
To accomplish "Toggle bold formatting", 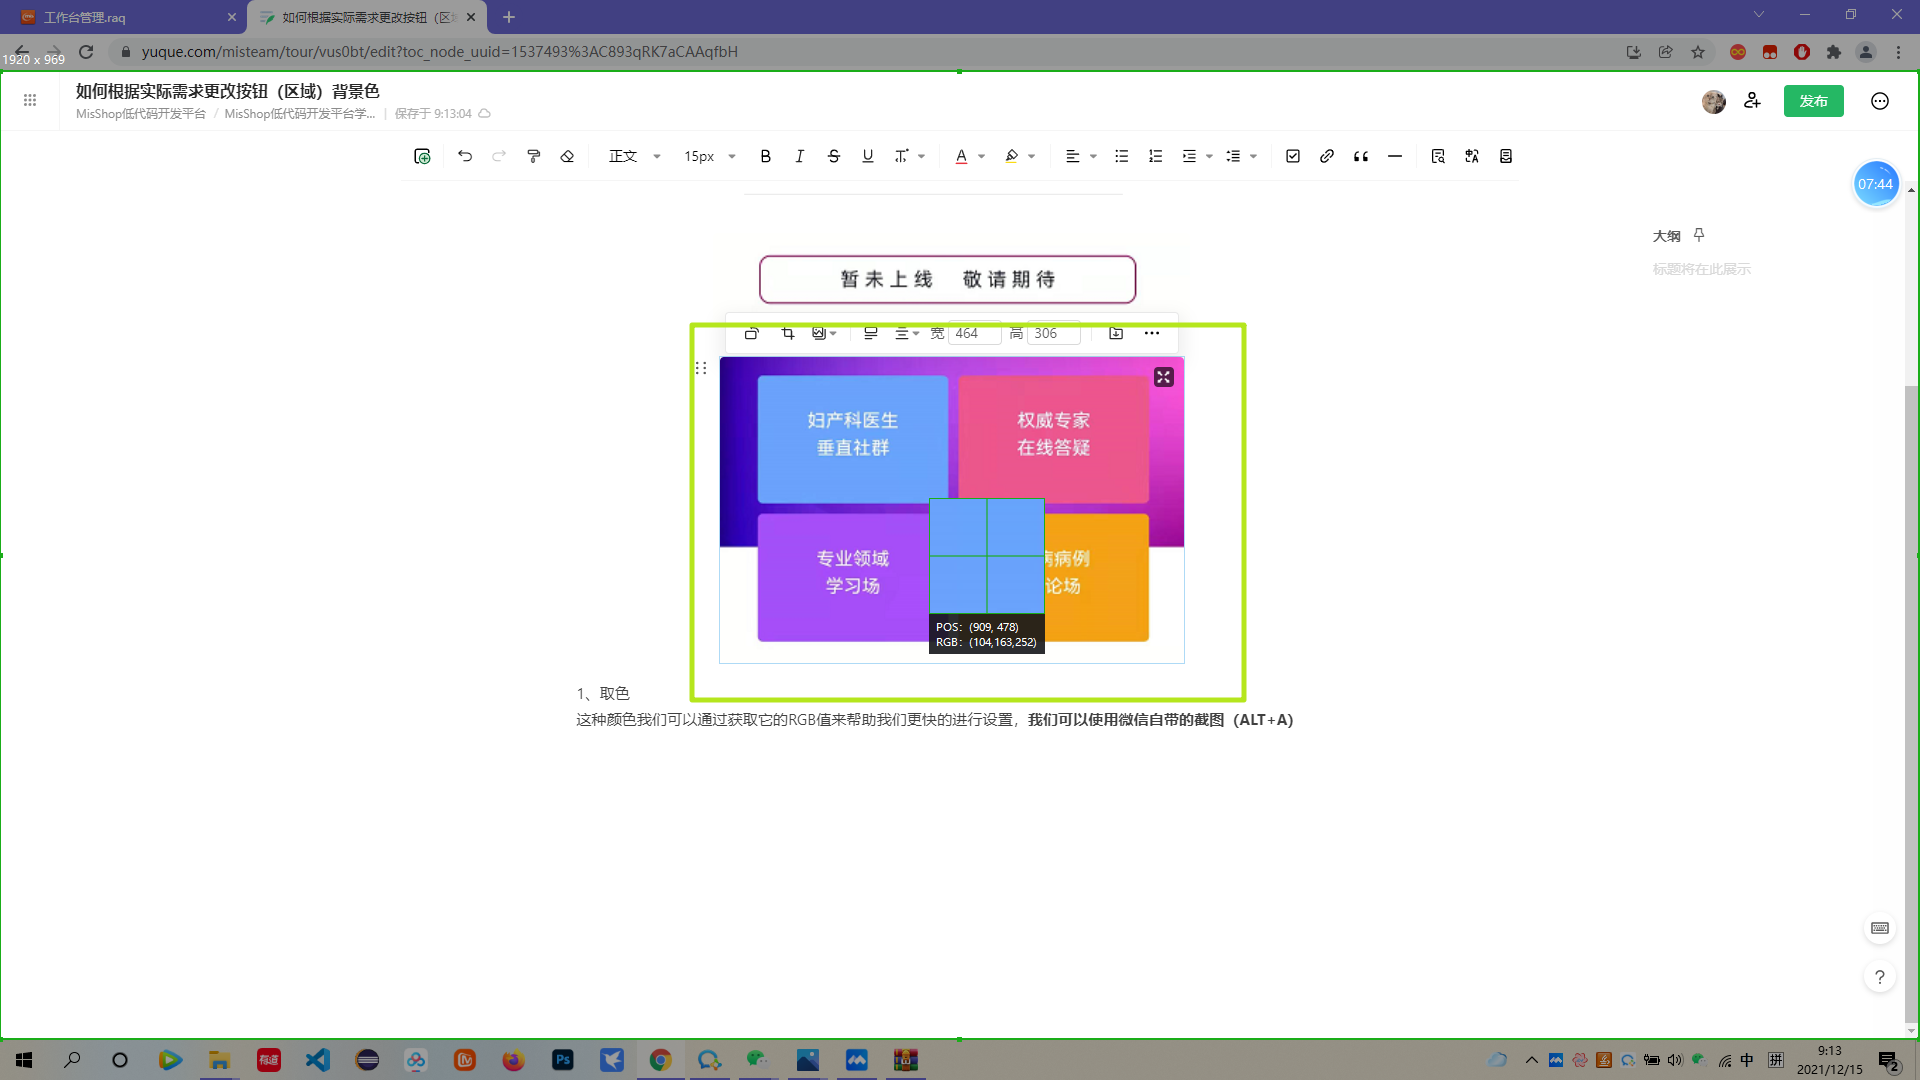I will coord(766,156).
